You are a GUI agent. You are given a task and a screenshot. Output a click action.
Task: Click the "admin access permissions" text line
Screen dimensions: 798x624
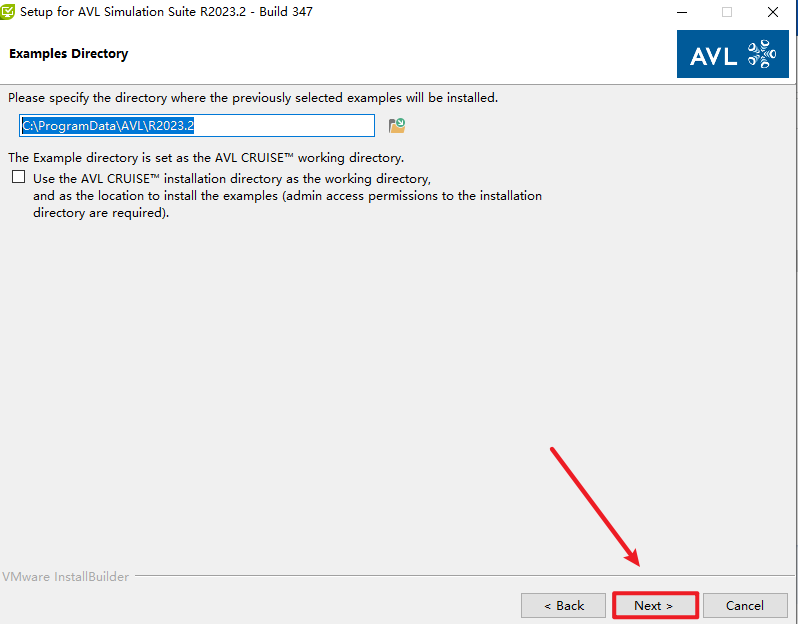[x=287, y=196]
